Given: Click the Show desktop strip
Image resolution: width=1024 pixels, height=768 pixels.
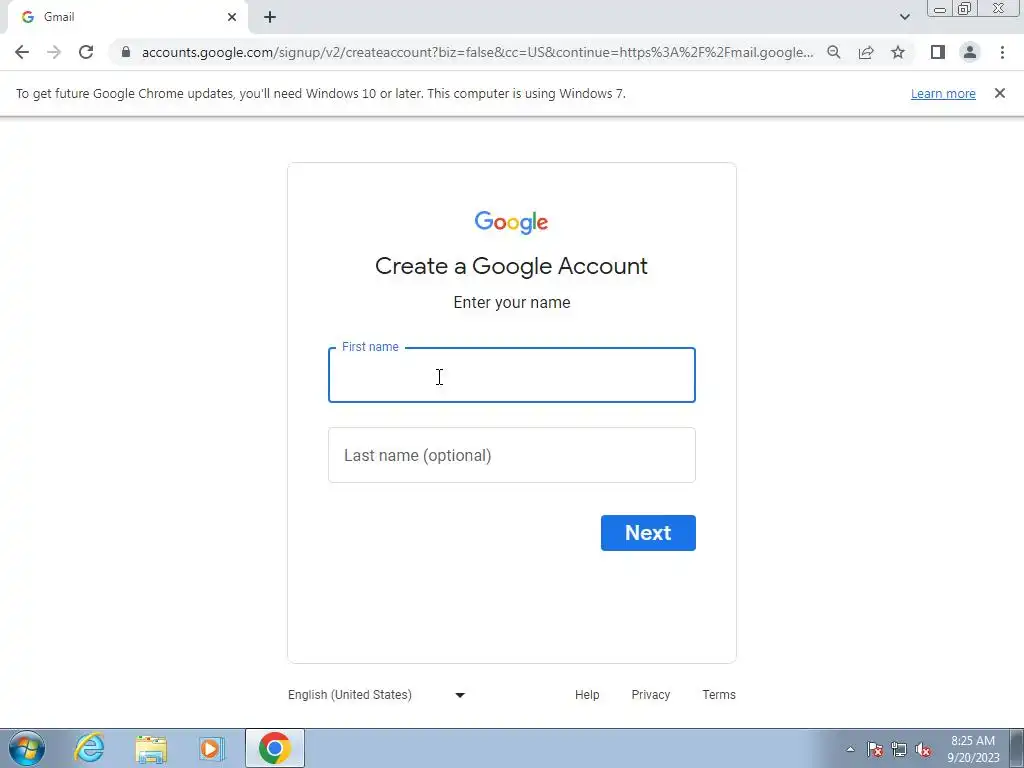Looking at the screenshot, I should [x=1017, y=748].
